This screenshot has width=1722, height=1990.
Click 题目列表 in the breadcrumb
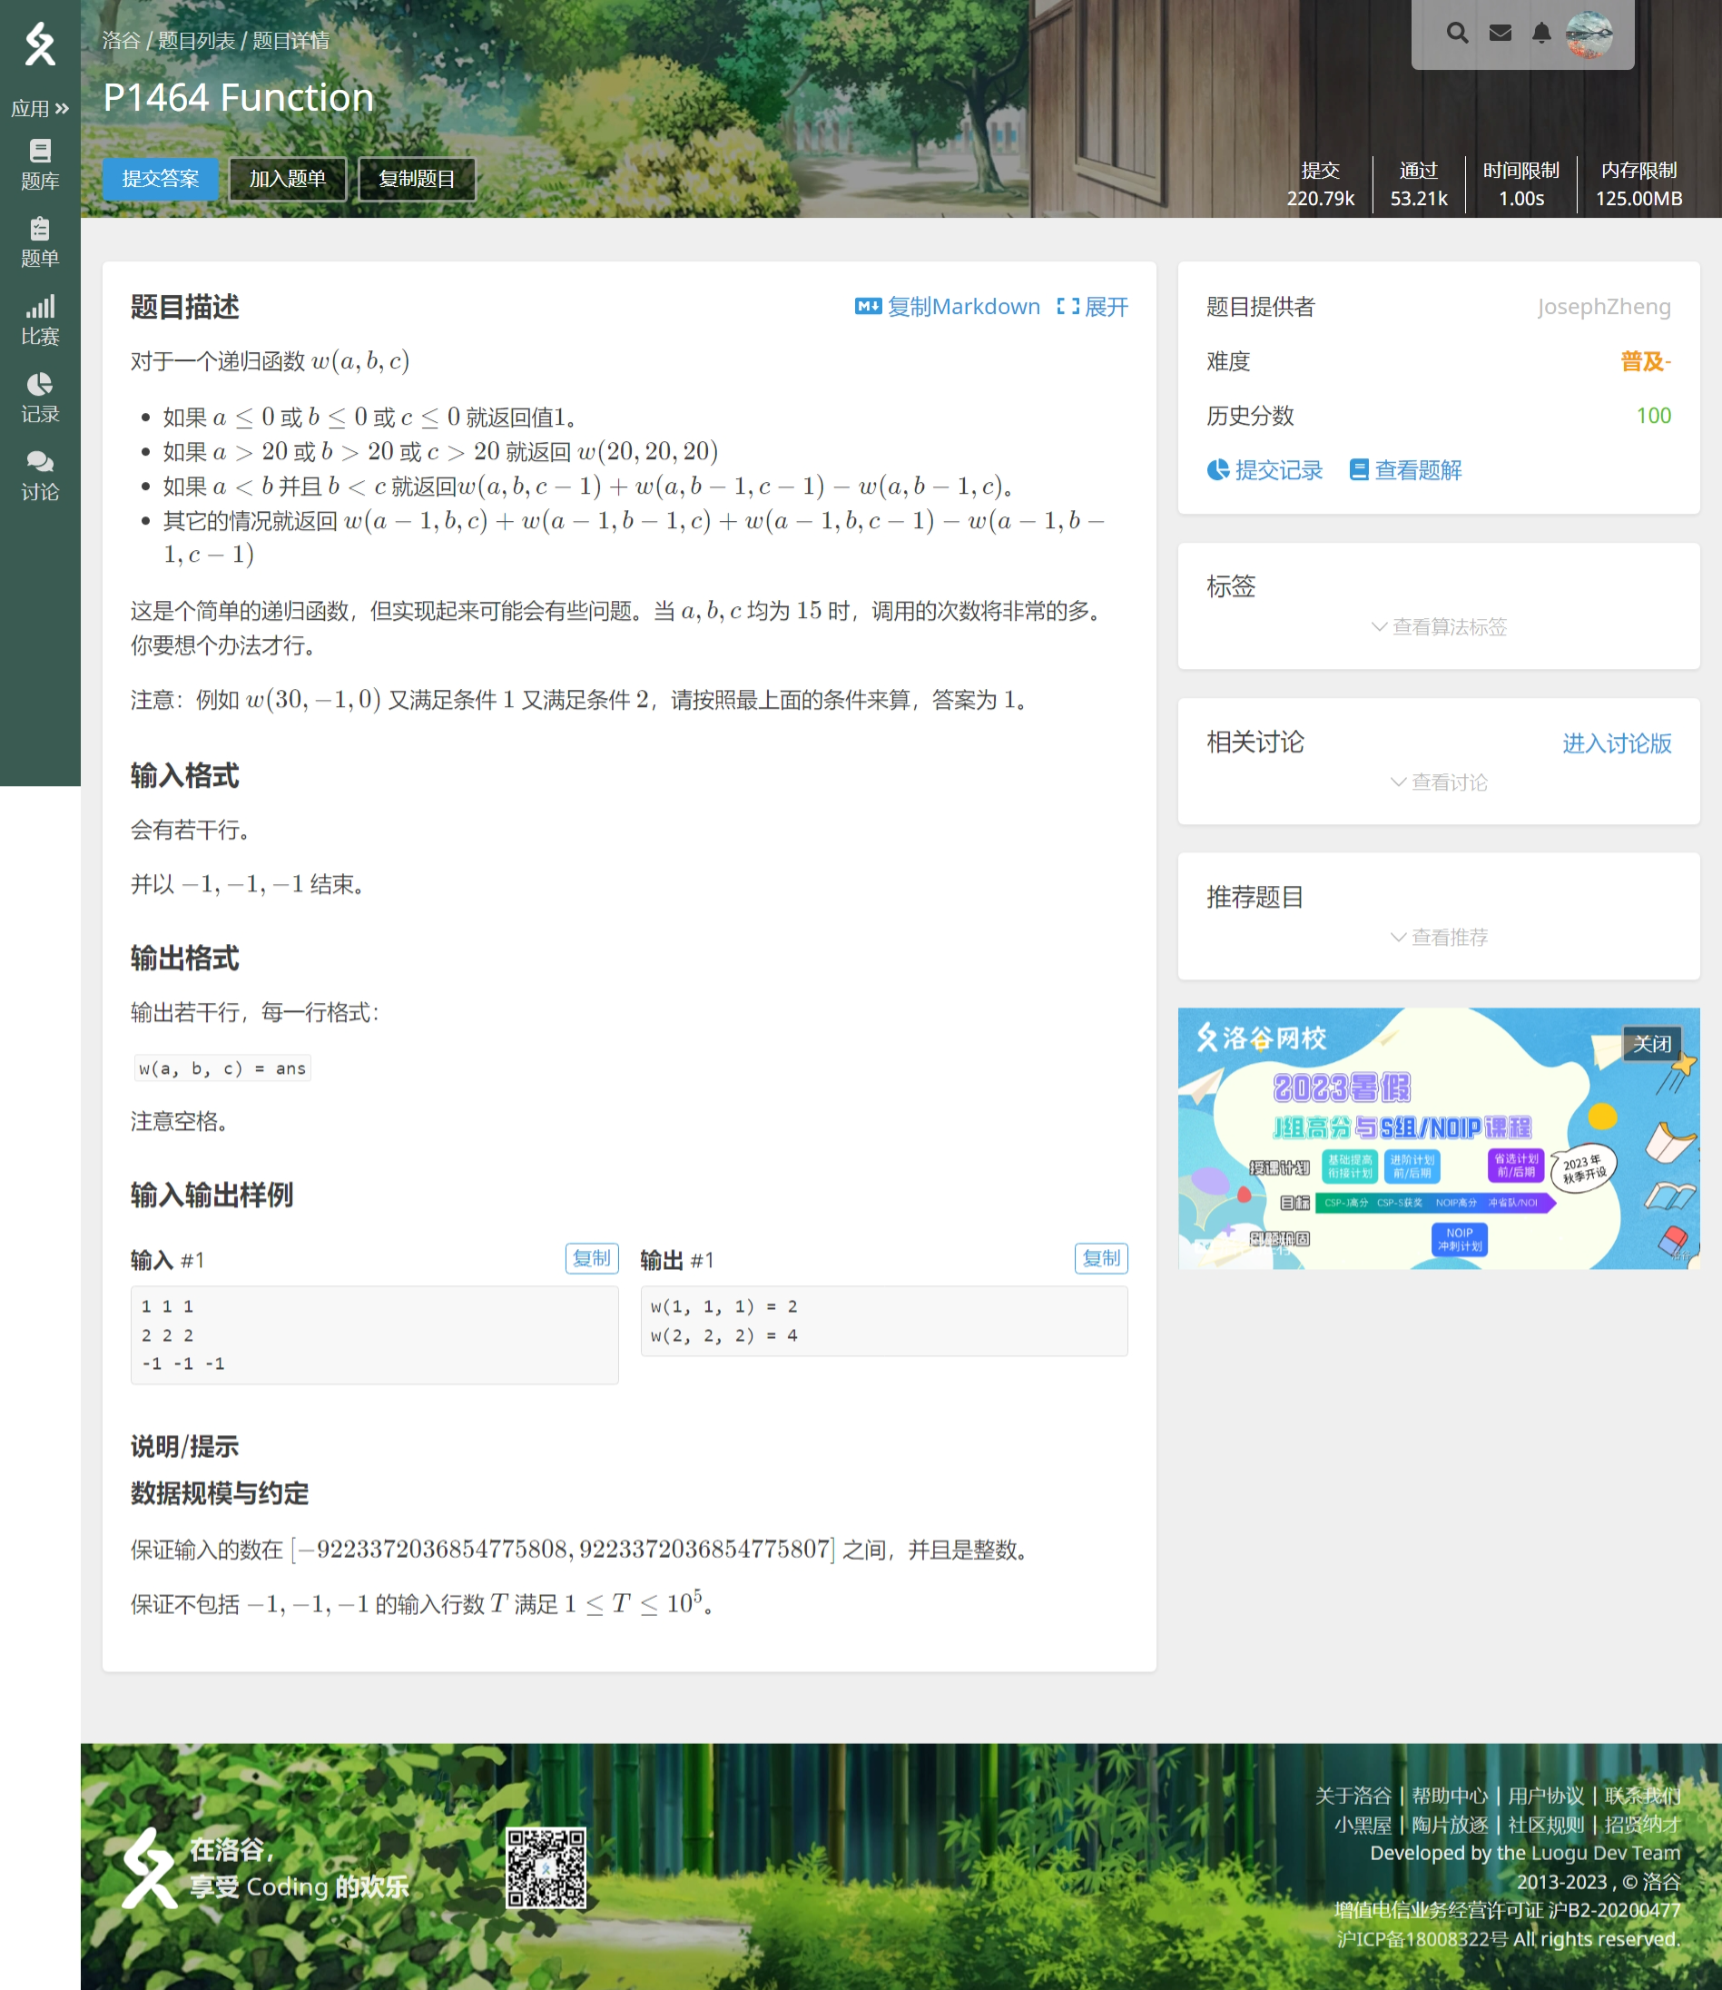(197, 40)
